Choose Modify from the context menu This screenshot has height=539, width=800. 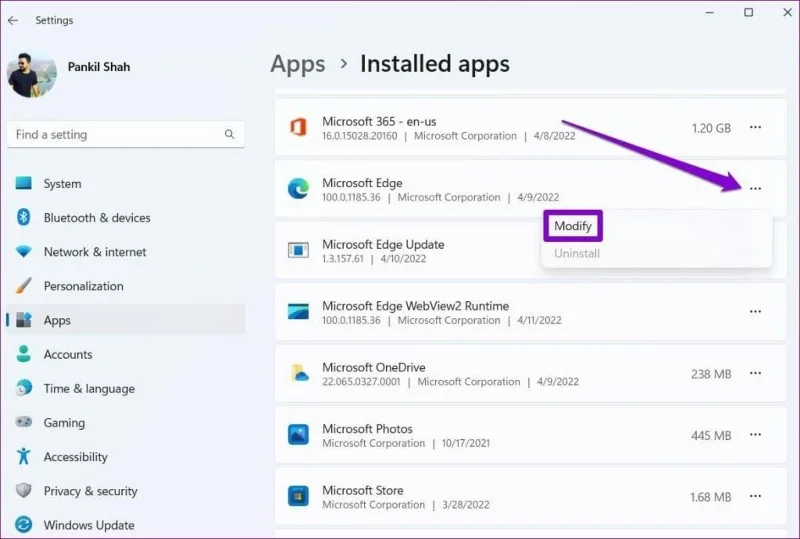[572, 226]
